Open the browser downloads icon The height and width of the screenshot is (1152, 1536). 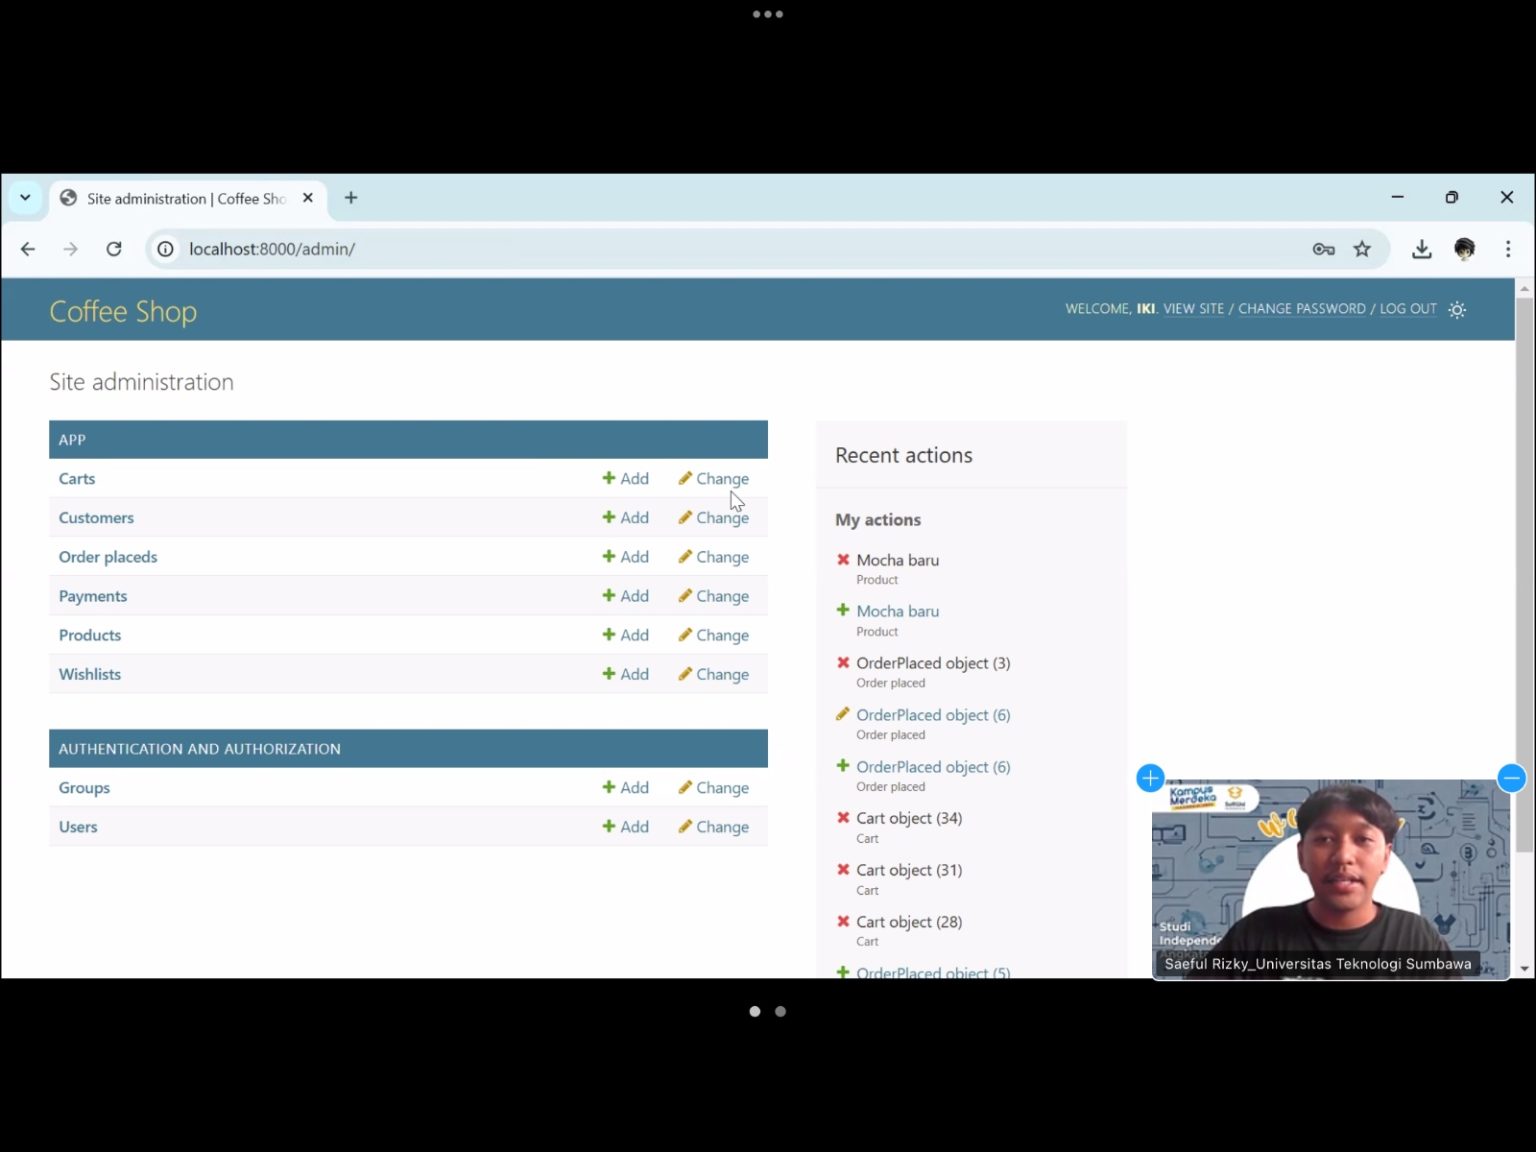tap(1421, 249)
